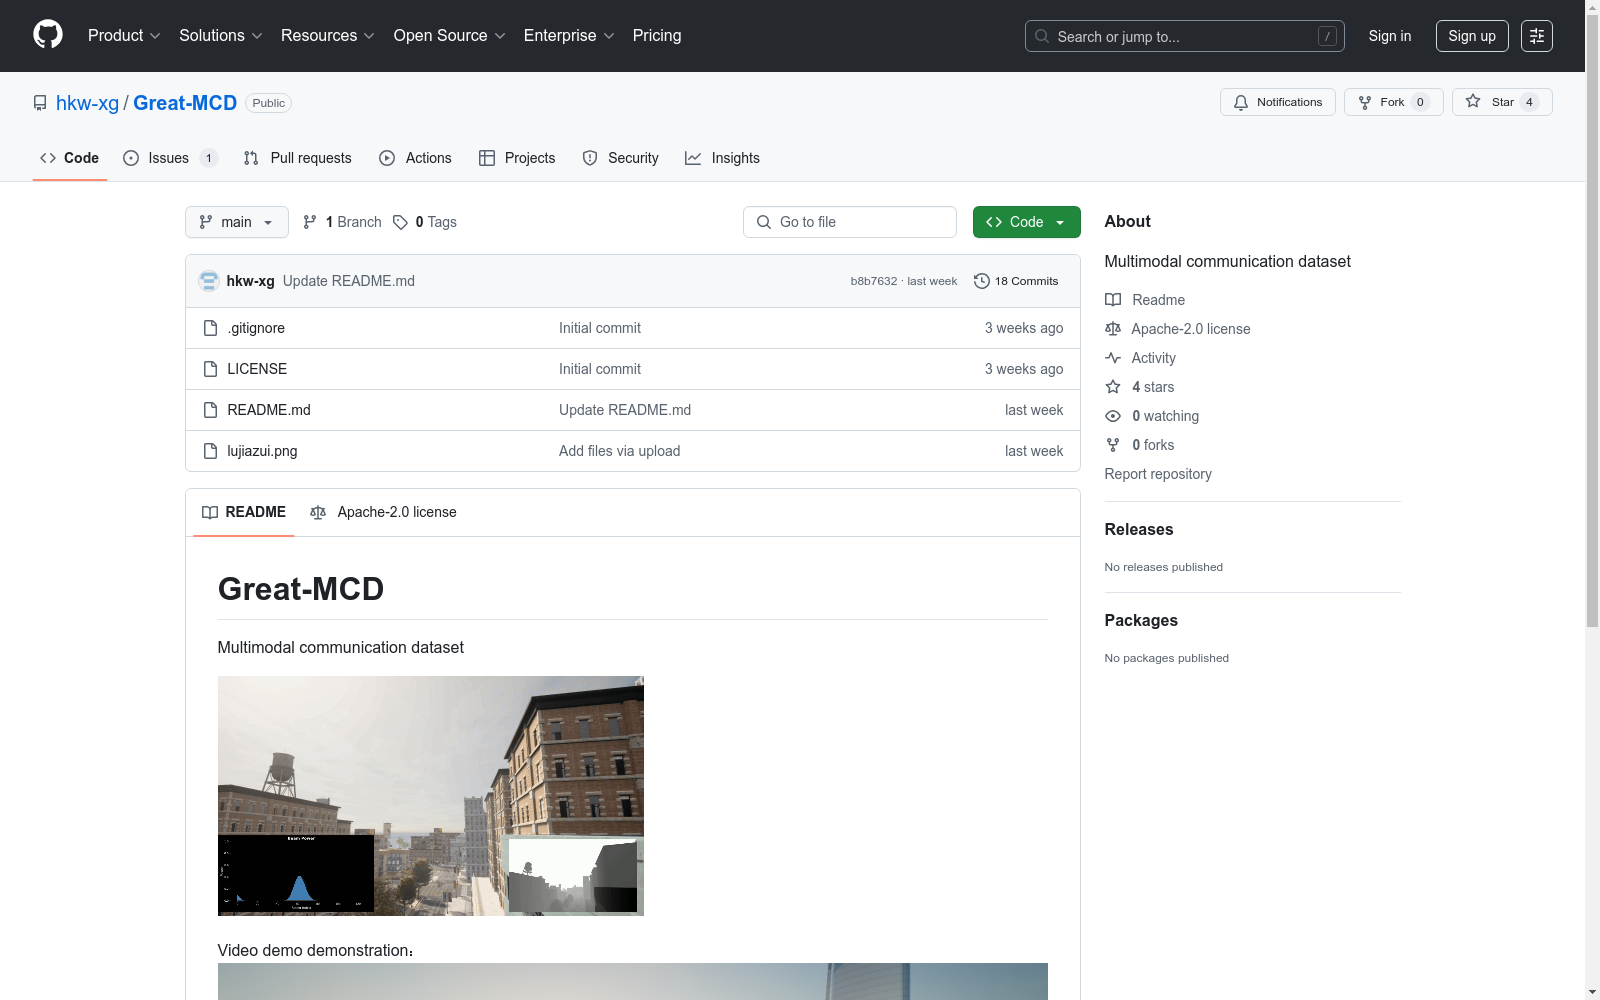Open the Packages section heading link

coord(1141,621)
